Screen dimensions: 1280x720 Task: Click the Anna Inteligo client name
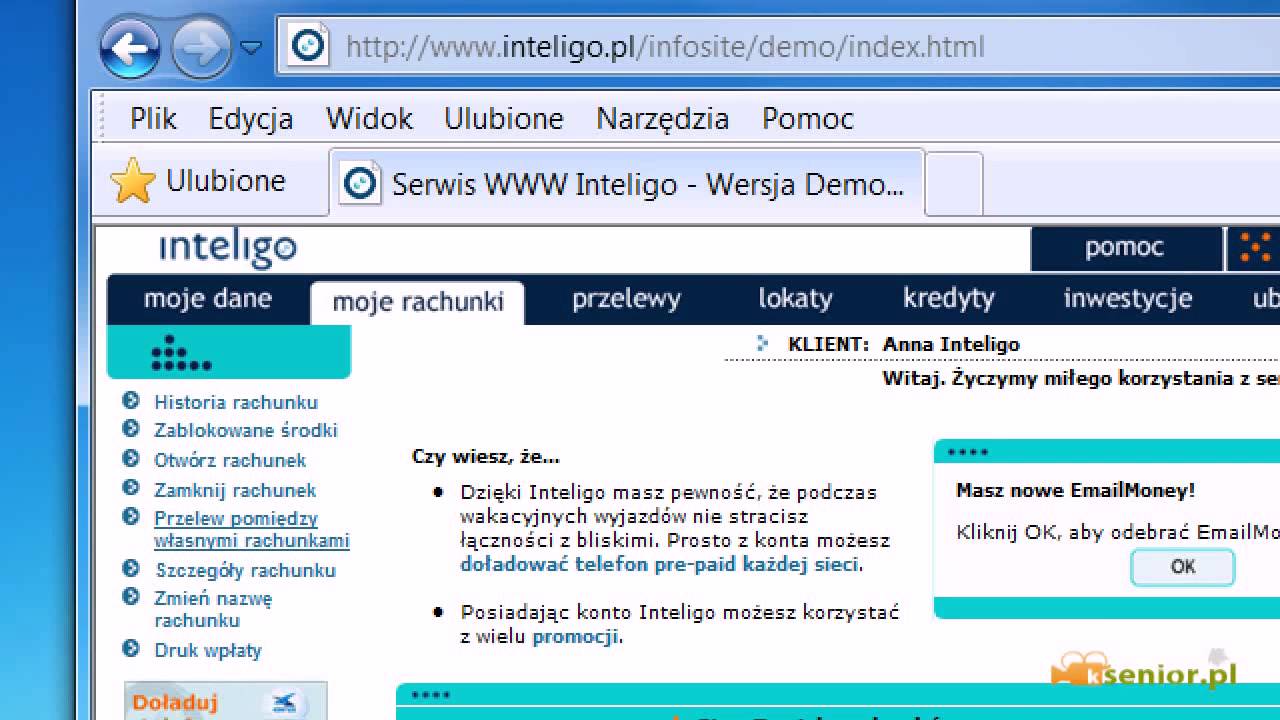951,344
